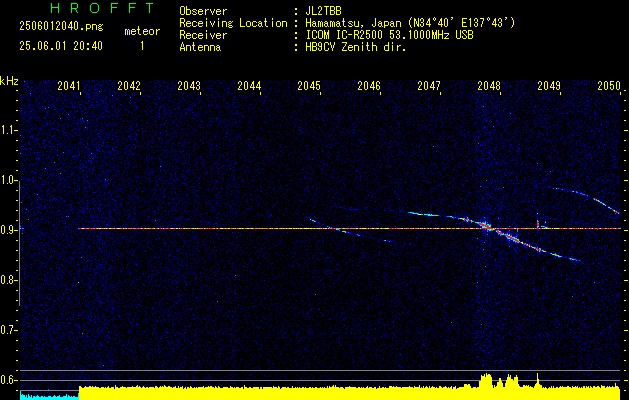Click the ICOM IC-R2500 53.1000MHz USB text
This screenshot has width=629, height=400.
click(389, 35)
